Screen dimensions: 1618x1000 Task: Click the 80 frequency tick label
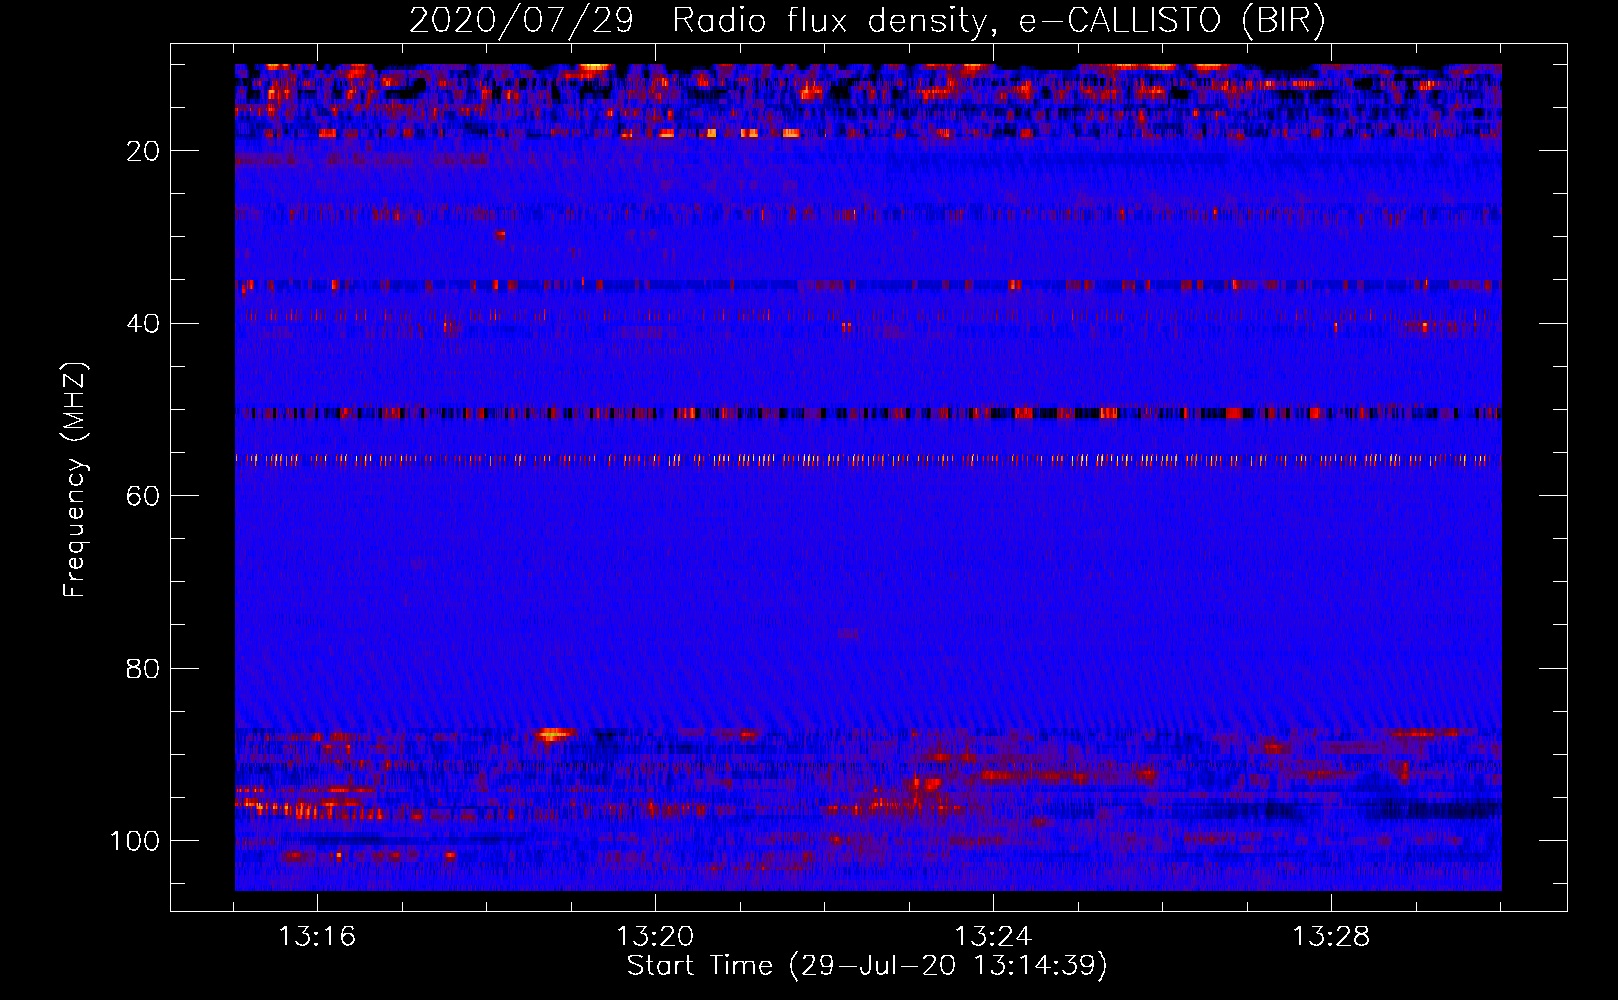144,669
